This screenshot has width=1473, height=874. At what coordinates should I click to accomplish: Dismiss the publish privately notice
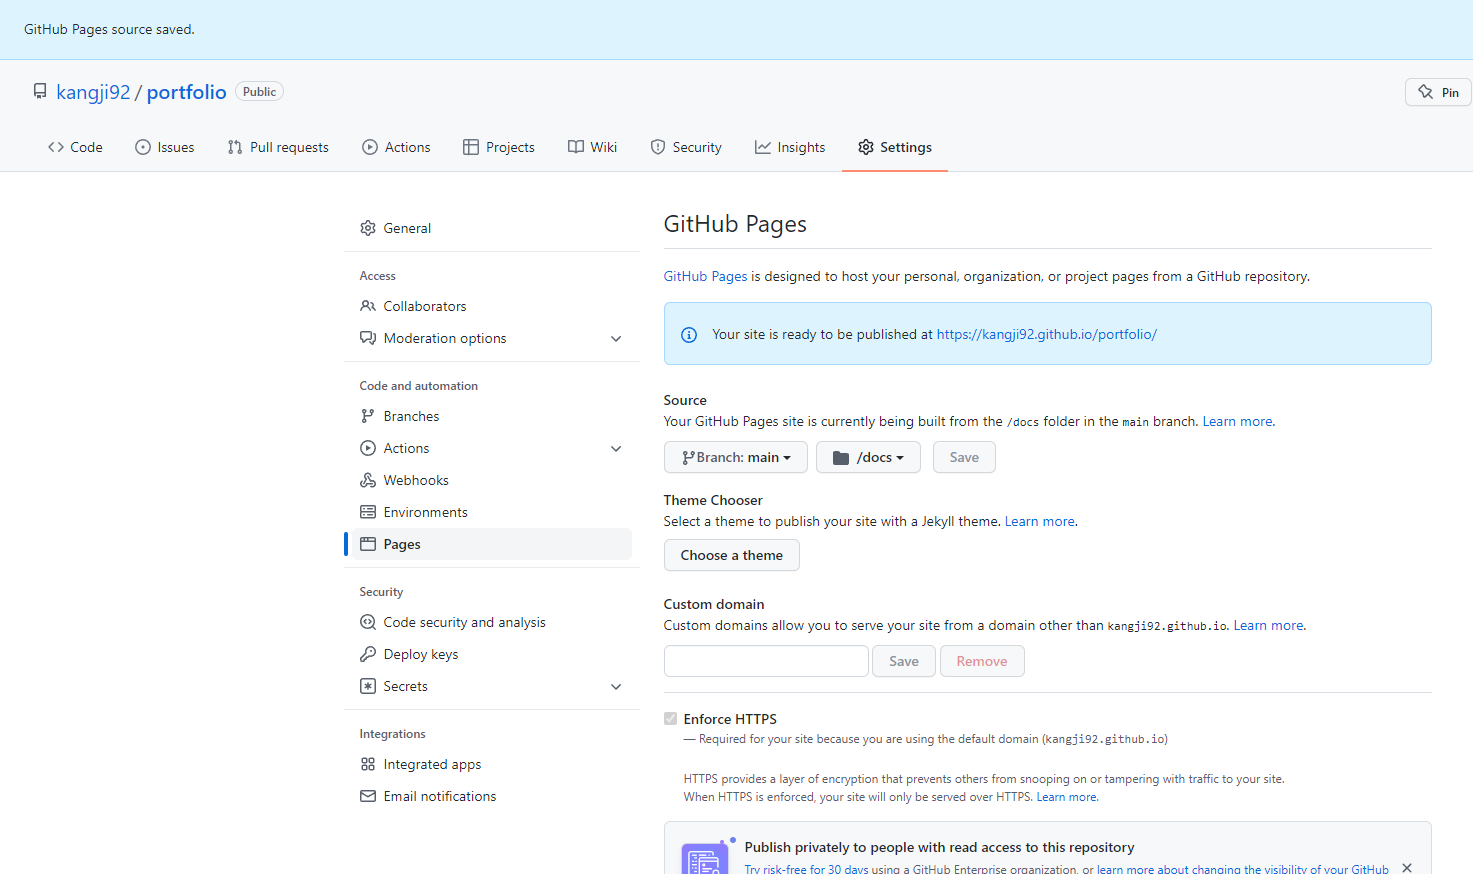coord(1407,868)
